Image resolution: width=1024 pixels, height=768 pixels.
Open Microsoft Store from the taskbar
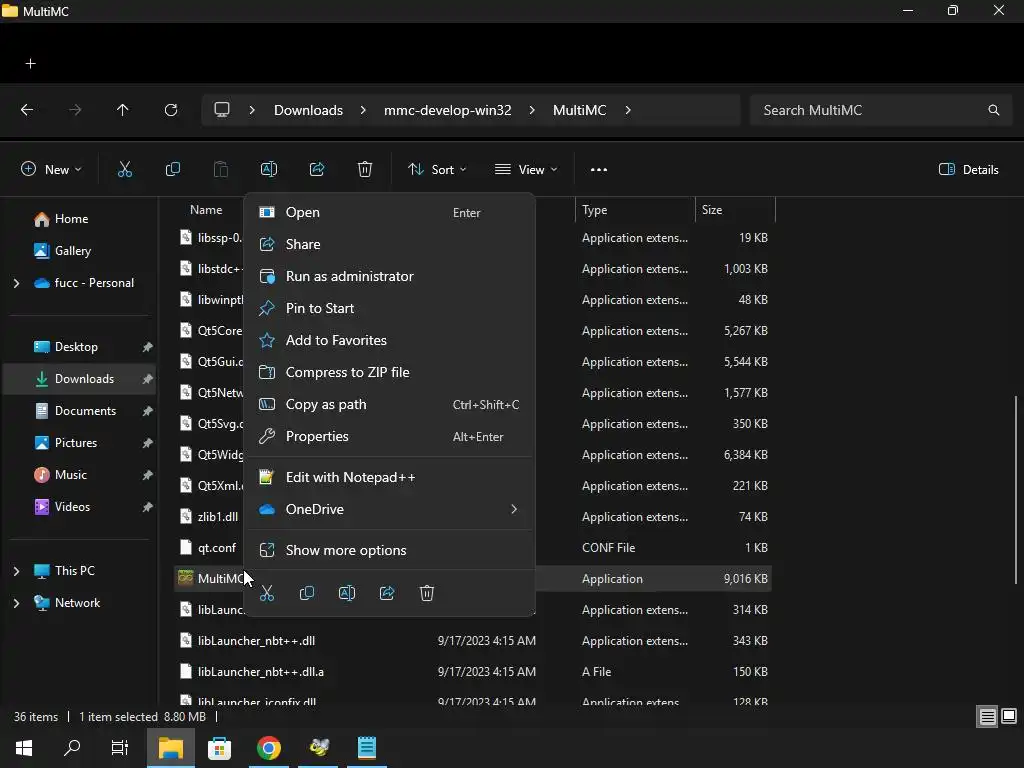coord(219,748)
